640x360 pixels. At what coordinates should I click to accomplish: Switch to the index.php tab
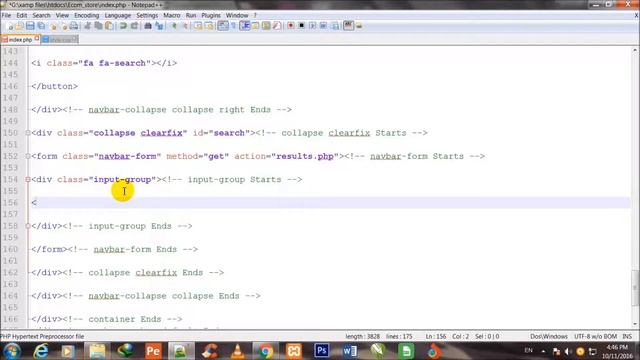coord(20,40)
